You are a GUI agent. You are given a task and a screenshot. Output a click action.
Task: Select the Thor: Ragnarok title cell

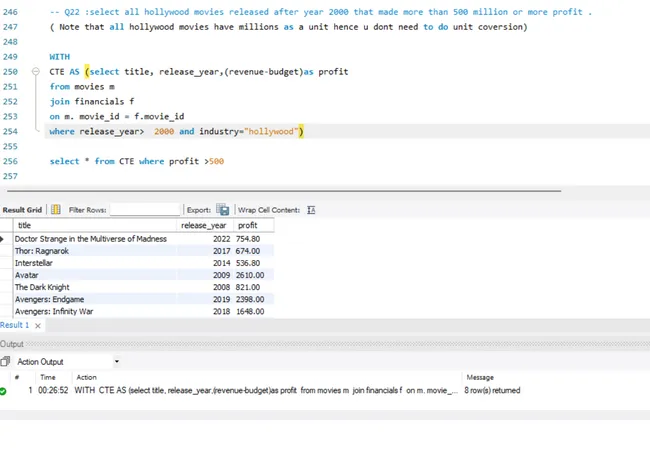(x=95, y=251)
